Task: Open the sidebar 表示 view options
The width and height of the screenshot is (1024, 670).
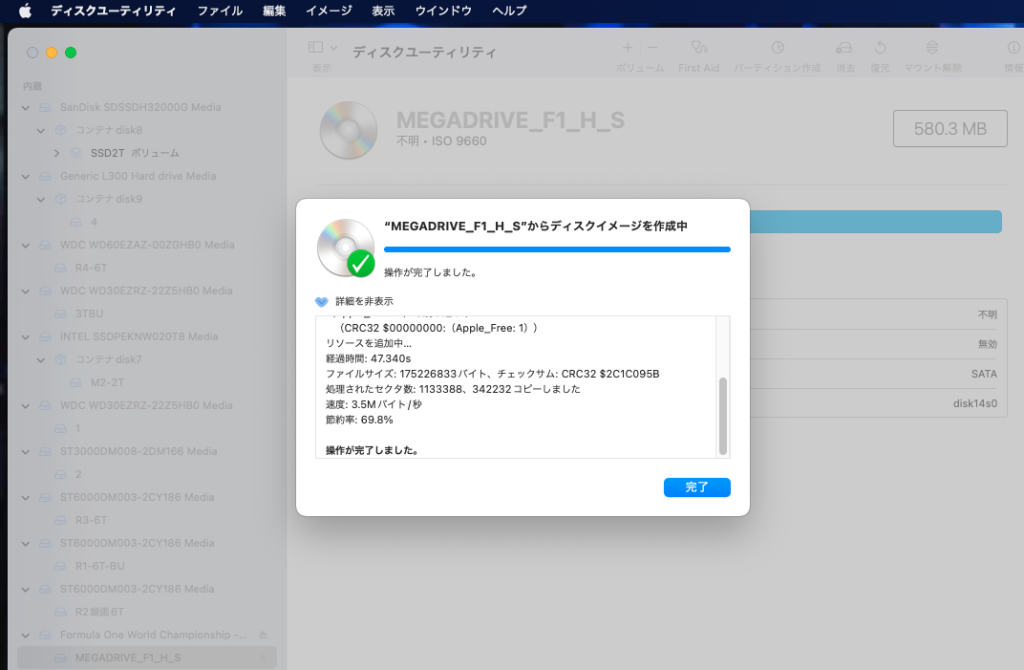Action: click(x=322, y=48)
